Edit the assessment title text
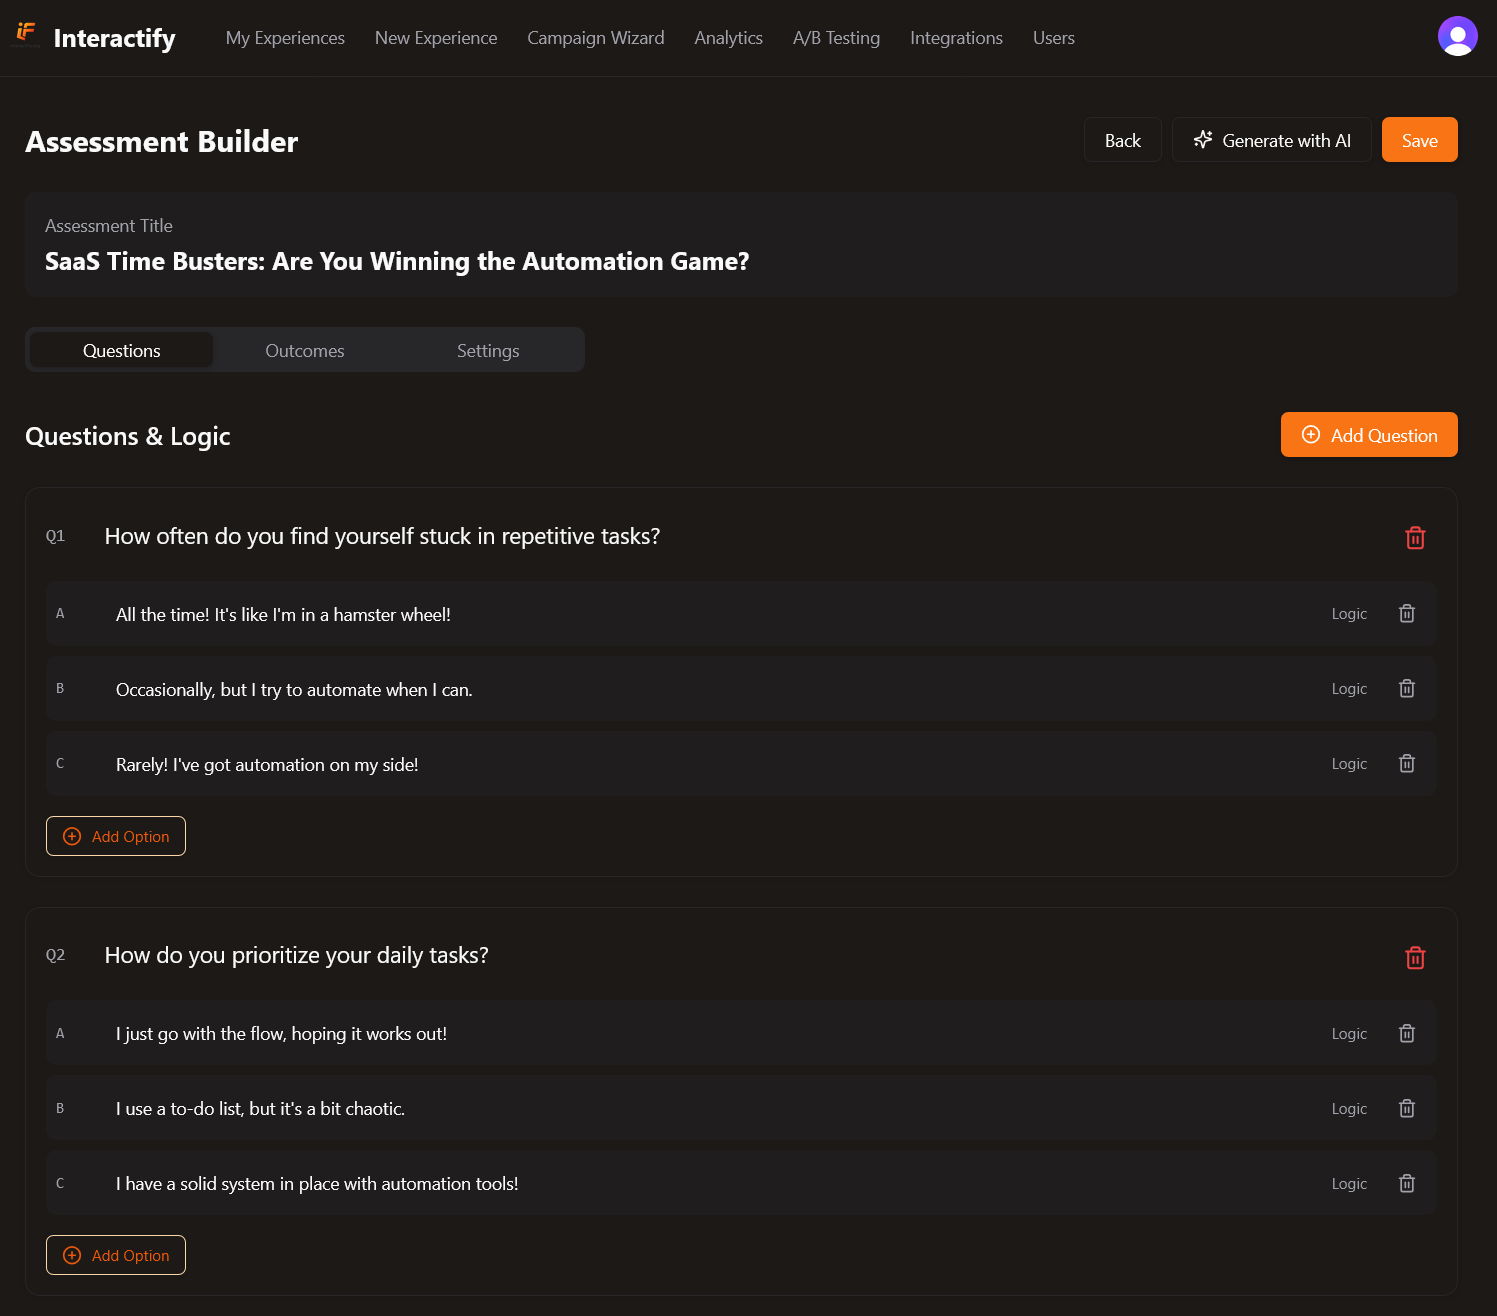Image resolution: width=1497 pixels, height=1316 pixels. click(396, 261)
